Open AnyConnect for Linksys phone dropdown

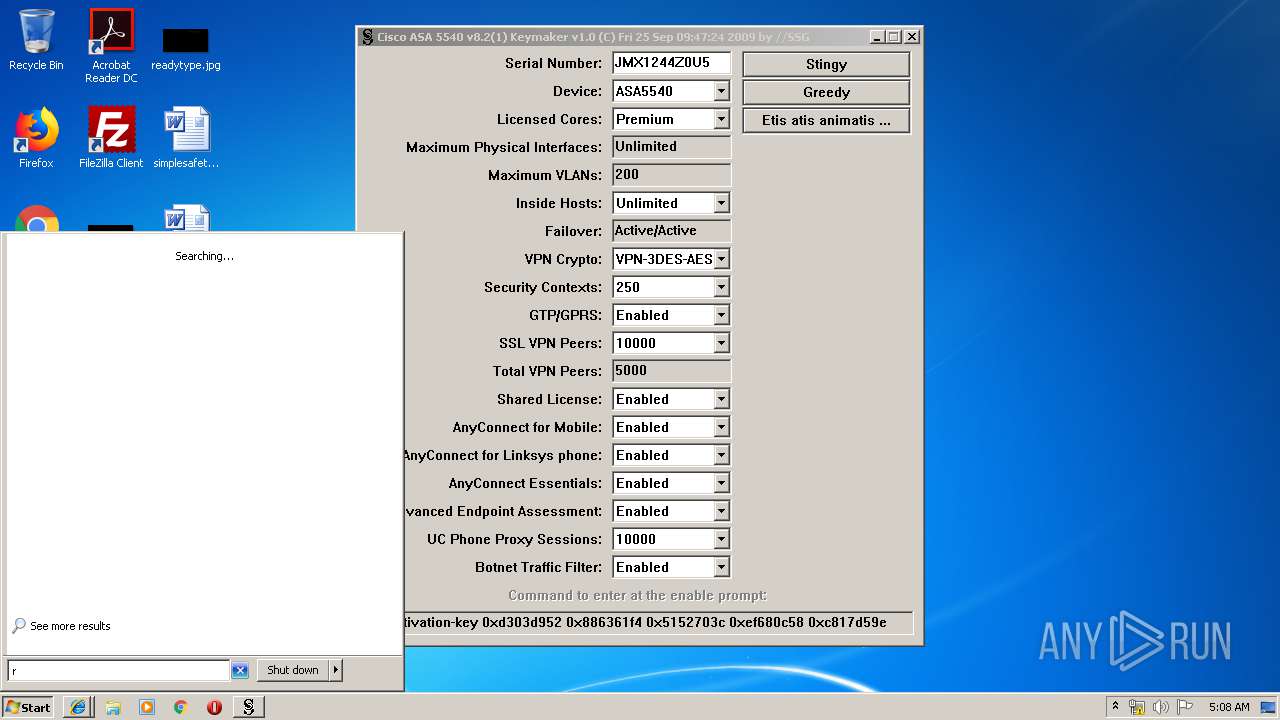(722, 455)
